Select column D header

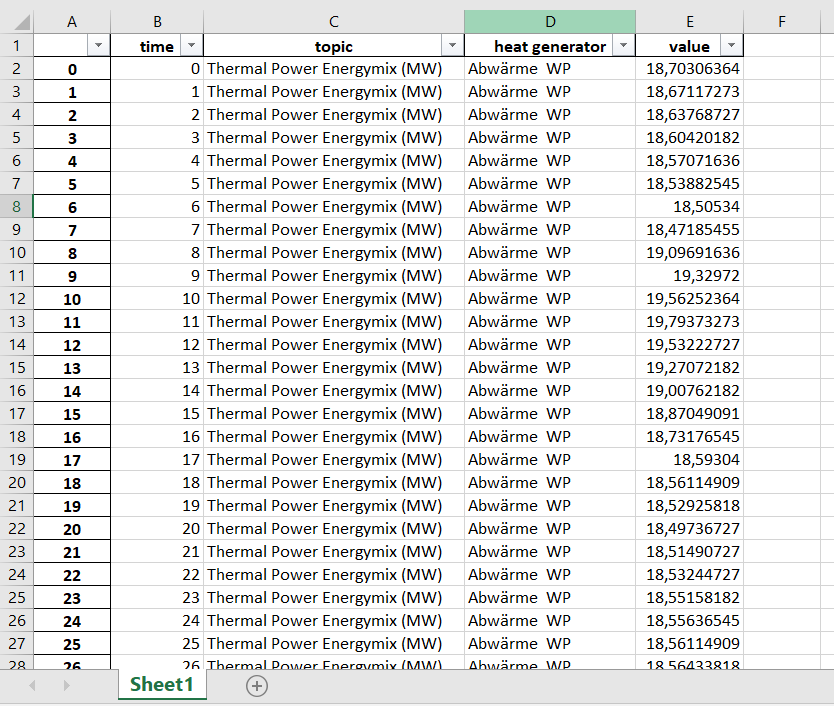550,22
